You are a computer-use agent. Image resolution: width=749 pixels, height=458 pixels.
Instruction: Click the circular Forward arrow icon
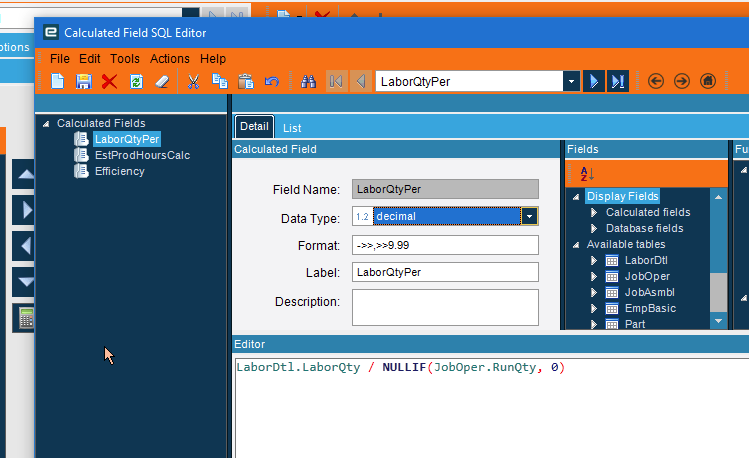pyautogui.click(x=682, y=82)
